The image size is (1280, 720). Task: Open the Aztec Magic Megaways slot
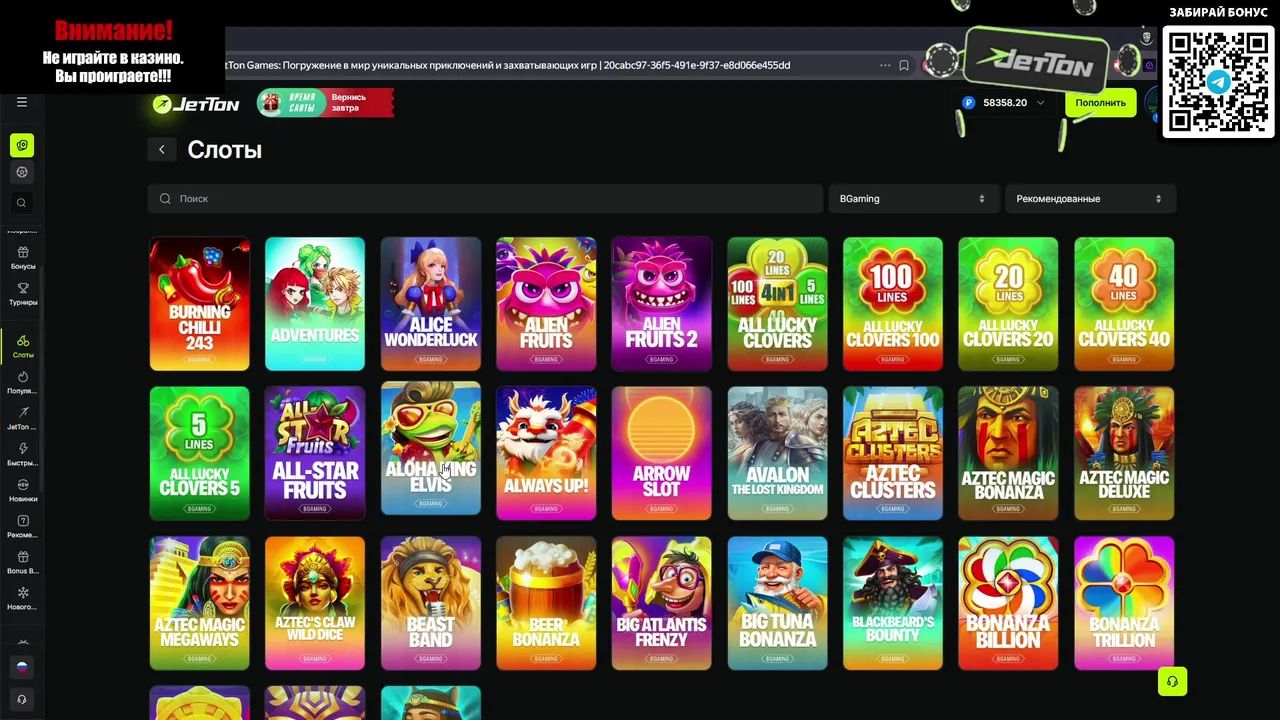tap(199, 604)
